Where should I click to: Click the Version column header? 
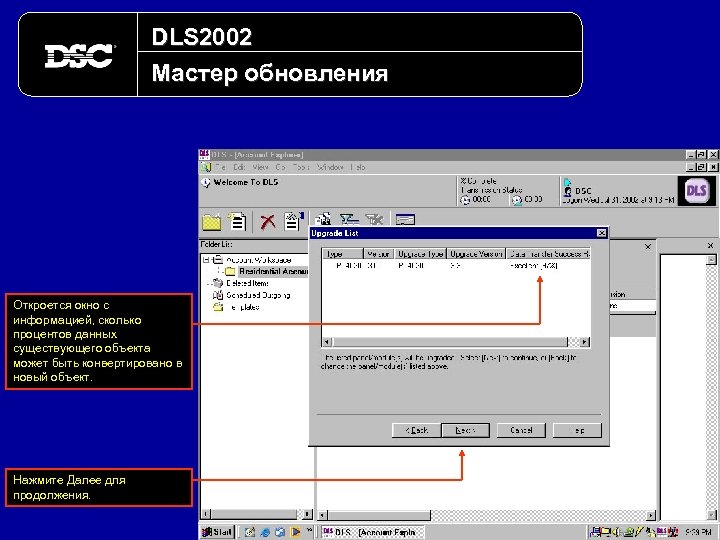point(379,254)
